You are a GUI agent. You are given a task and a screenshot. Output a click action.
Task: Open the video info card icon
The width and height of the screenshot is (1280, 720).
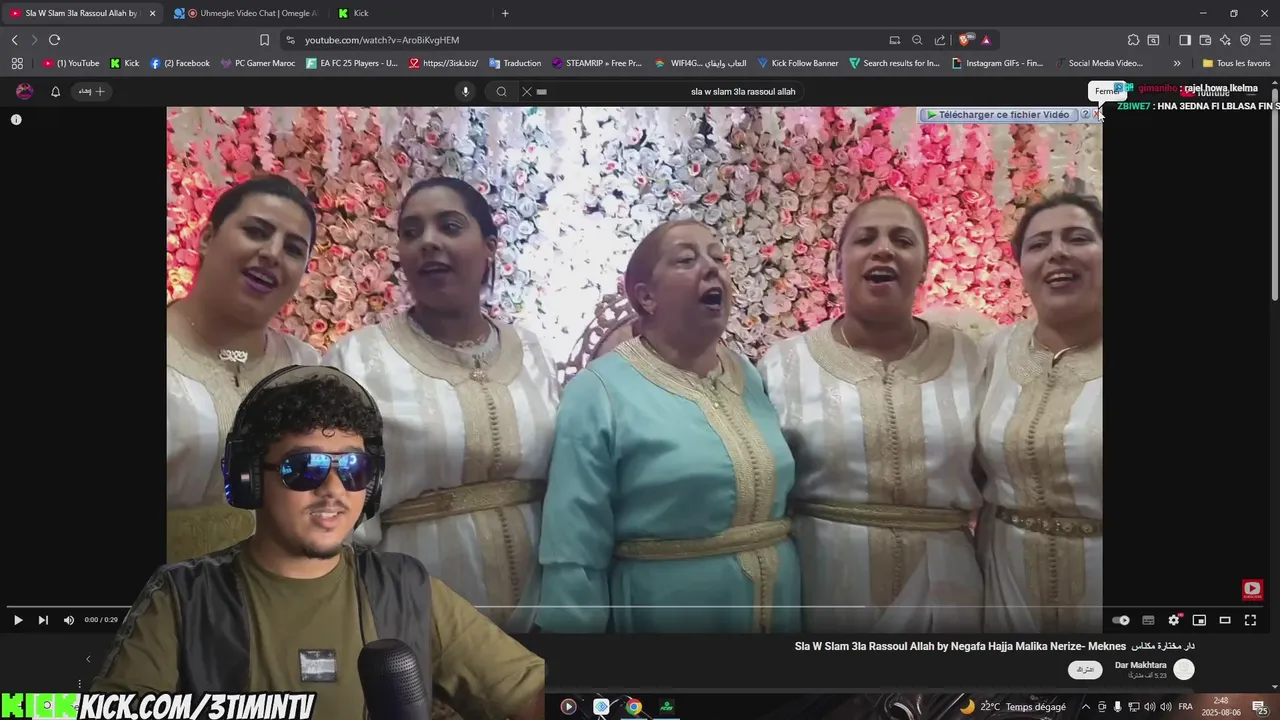pos(16,119)
